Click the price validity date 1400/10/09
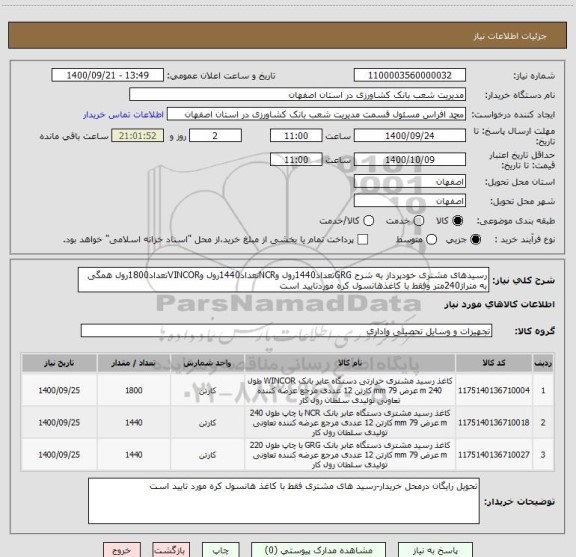 (x=410, y=159)
